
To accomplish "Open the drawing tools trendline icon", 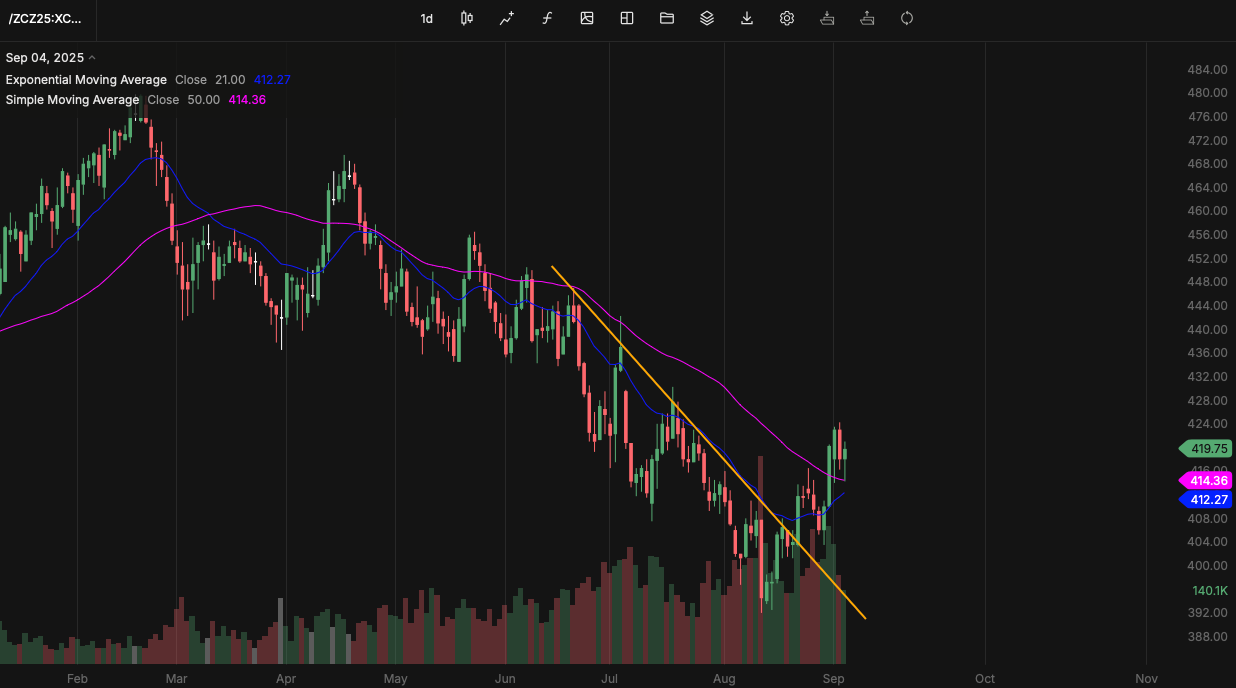I will [x=506, y=18].
